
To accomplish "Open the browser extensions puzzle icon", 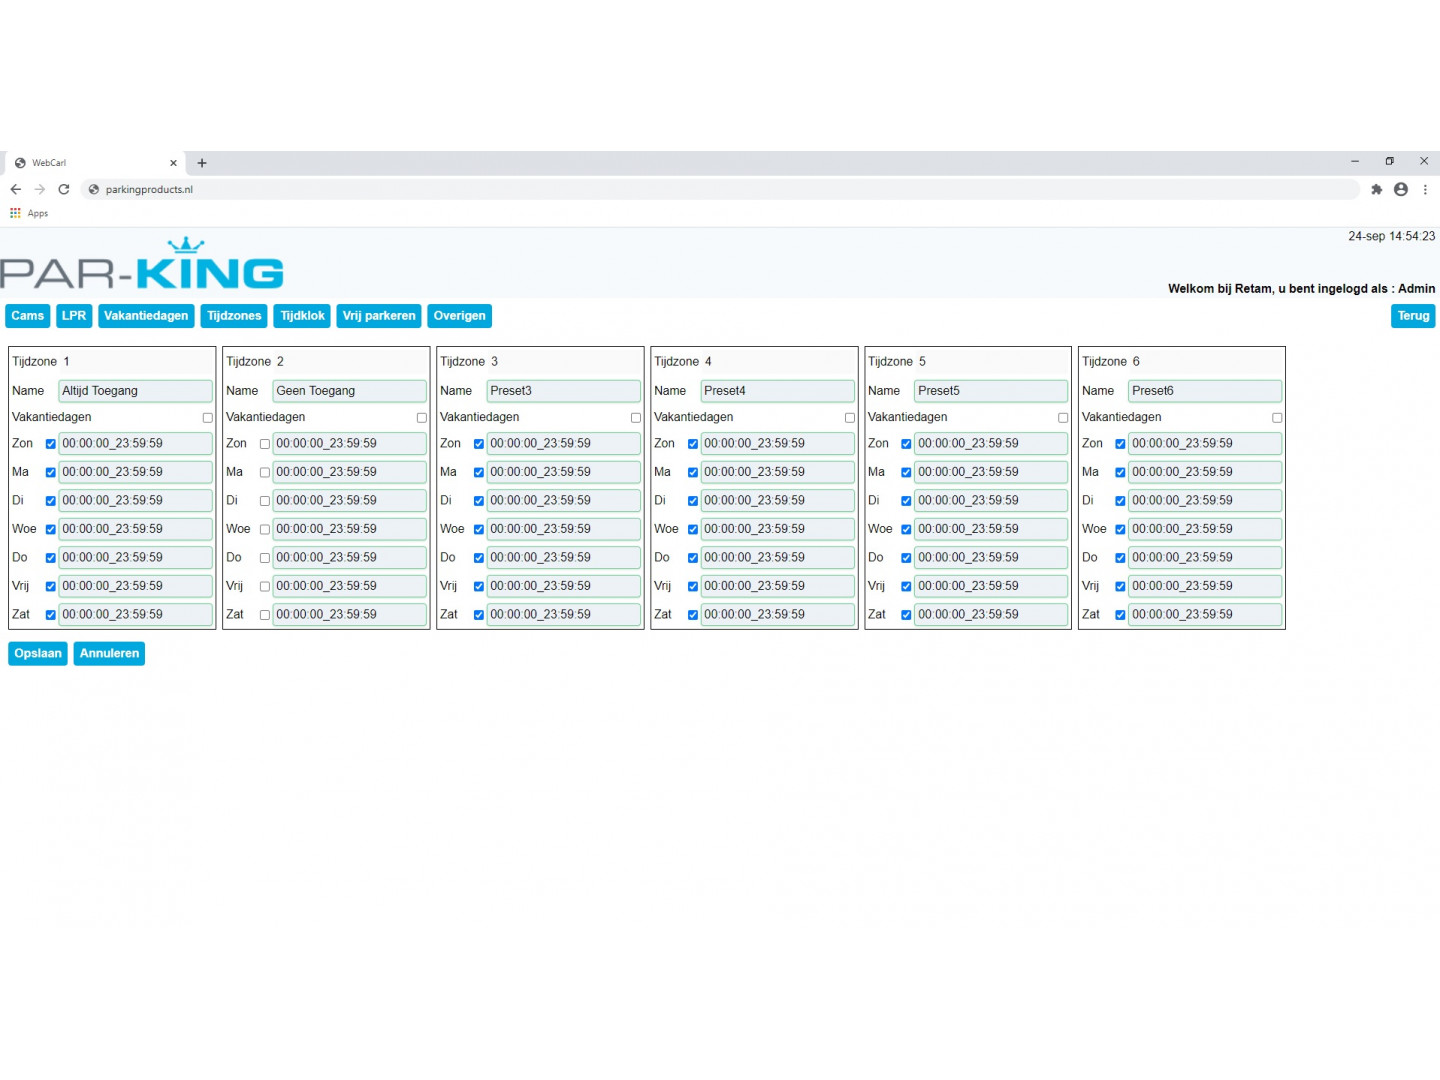I will [x=1376, y=189].
